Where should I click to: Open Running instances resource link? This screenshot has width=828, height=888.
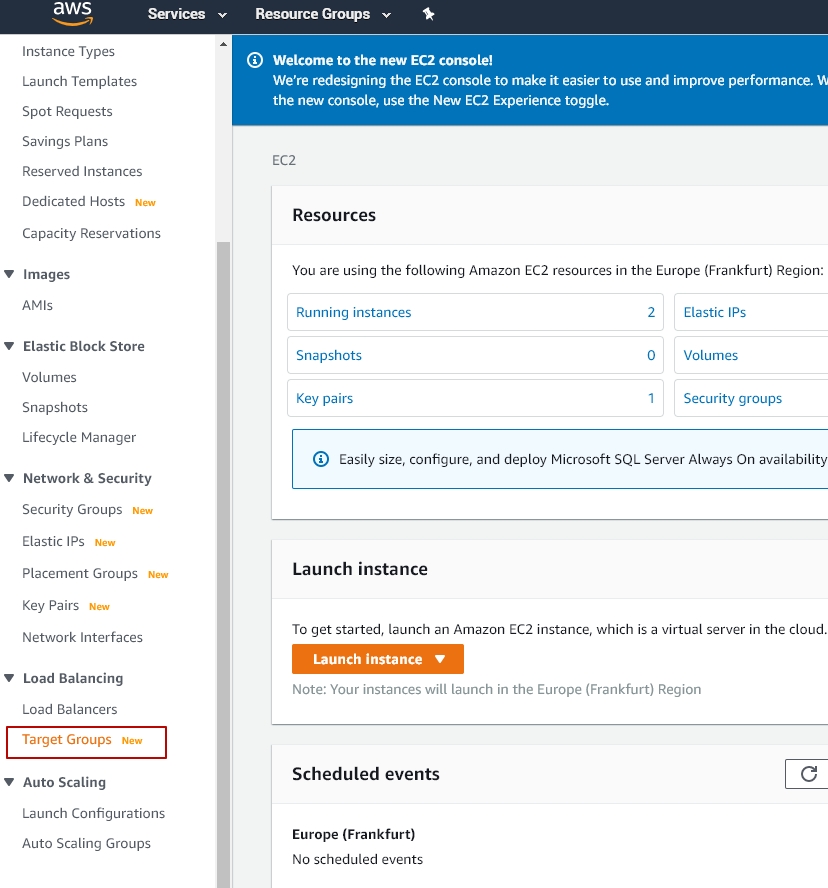point(354,312)
